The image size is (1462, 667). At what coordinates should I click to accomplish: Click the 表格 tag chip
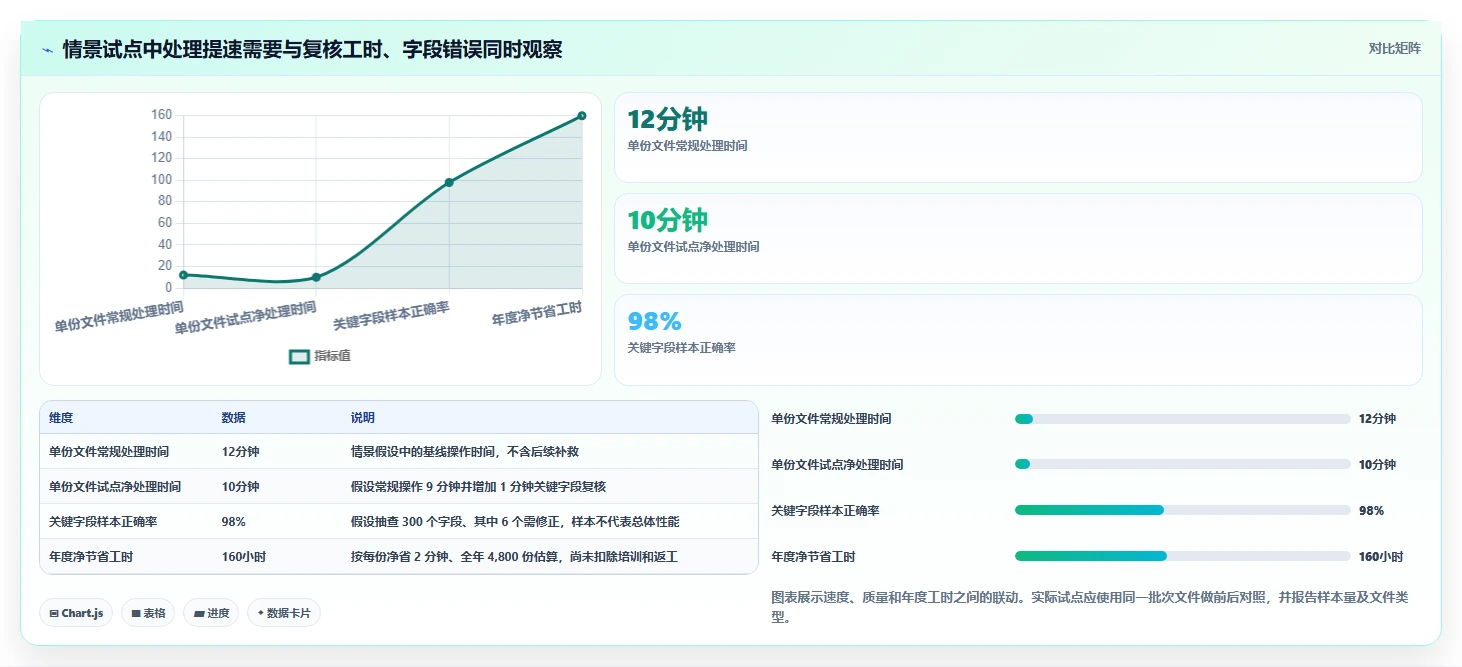148,613
